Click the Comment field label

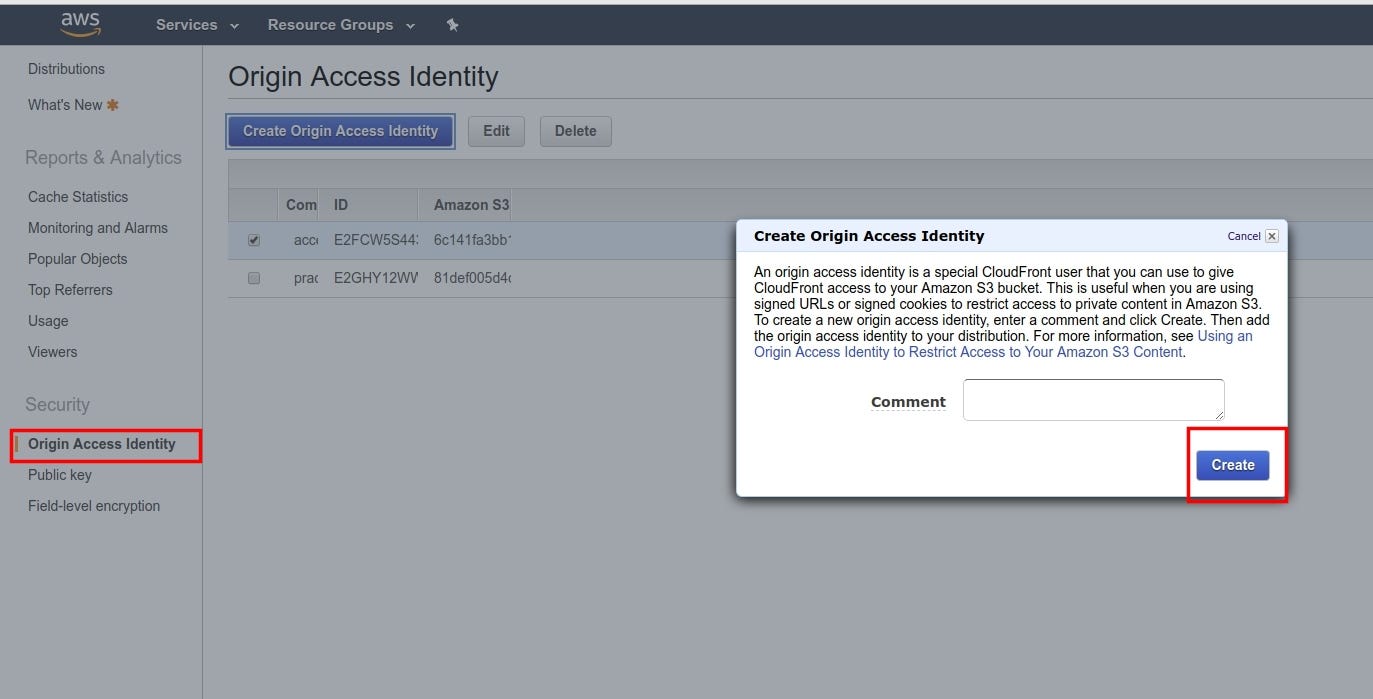tap(908, 402)
